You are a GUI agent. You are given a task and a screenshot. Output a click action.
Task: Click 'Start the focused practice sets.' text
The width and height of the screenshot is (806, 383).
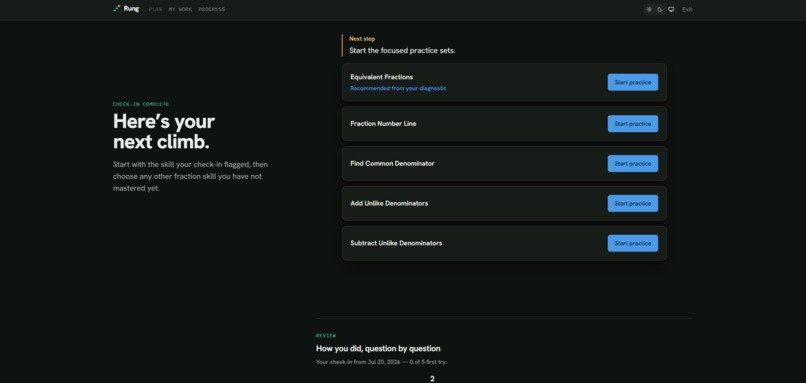[x=402, y=50]
